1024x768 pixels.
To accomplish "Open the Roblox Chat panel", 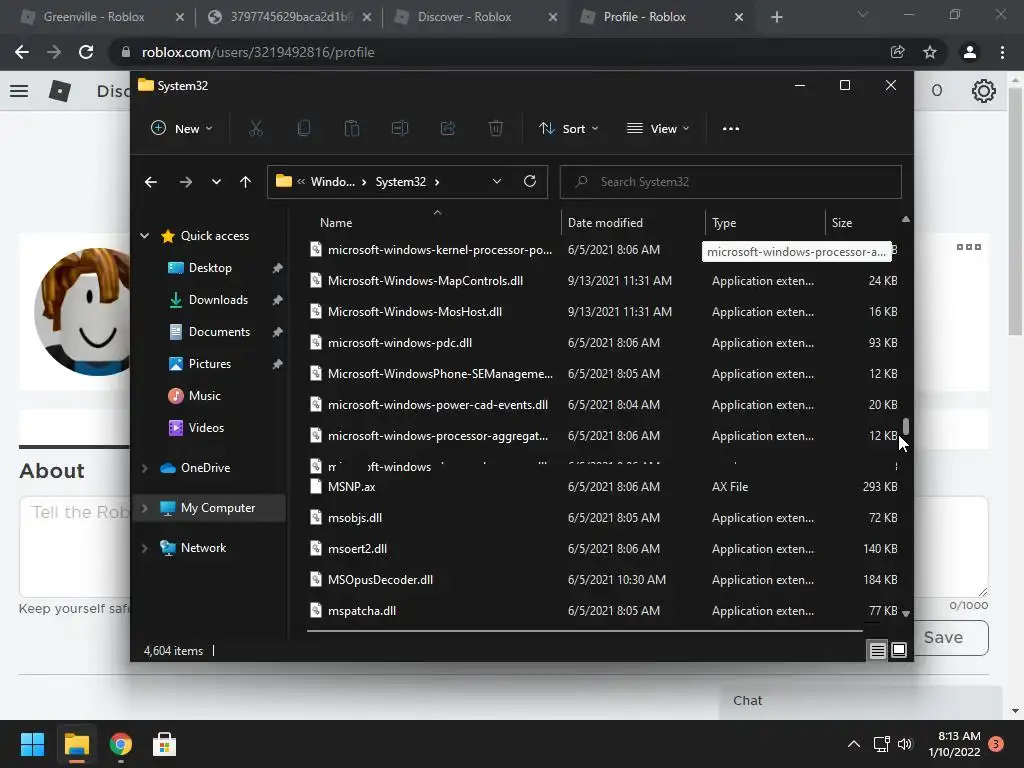I will (861, 701).
